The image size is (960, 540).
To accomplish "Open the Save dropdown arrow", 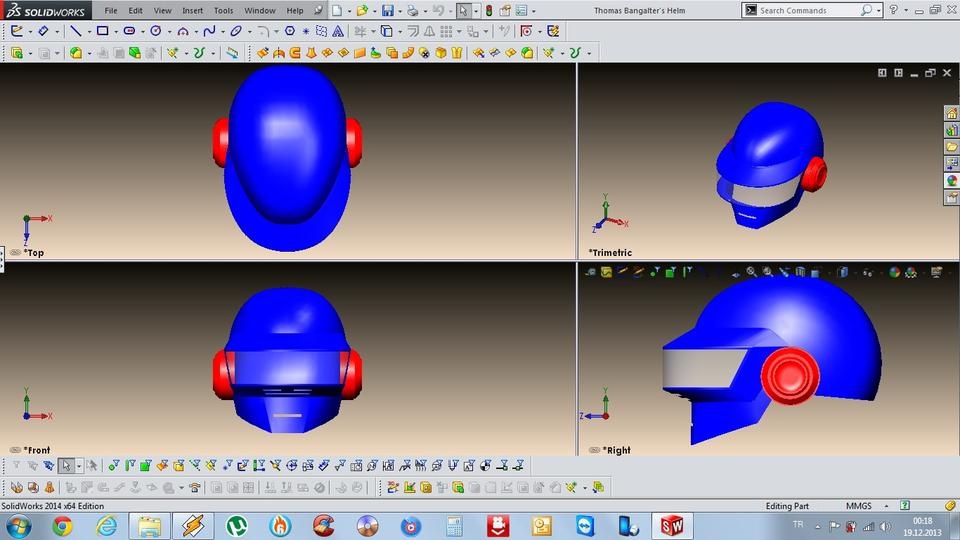I will pyautogui.click(x=400, y=11).
